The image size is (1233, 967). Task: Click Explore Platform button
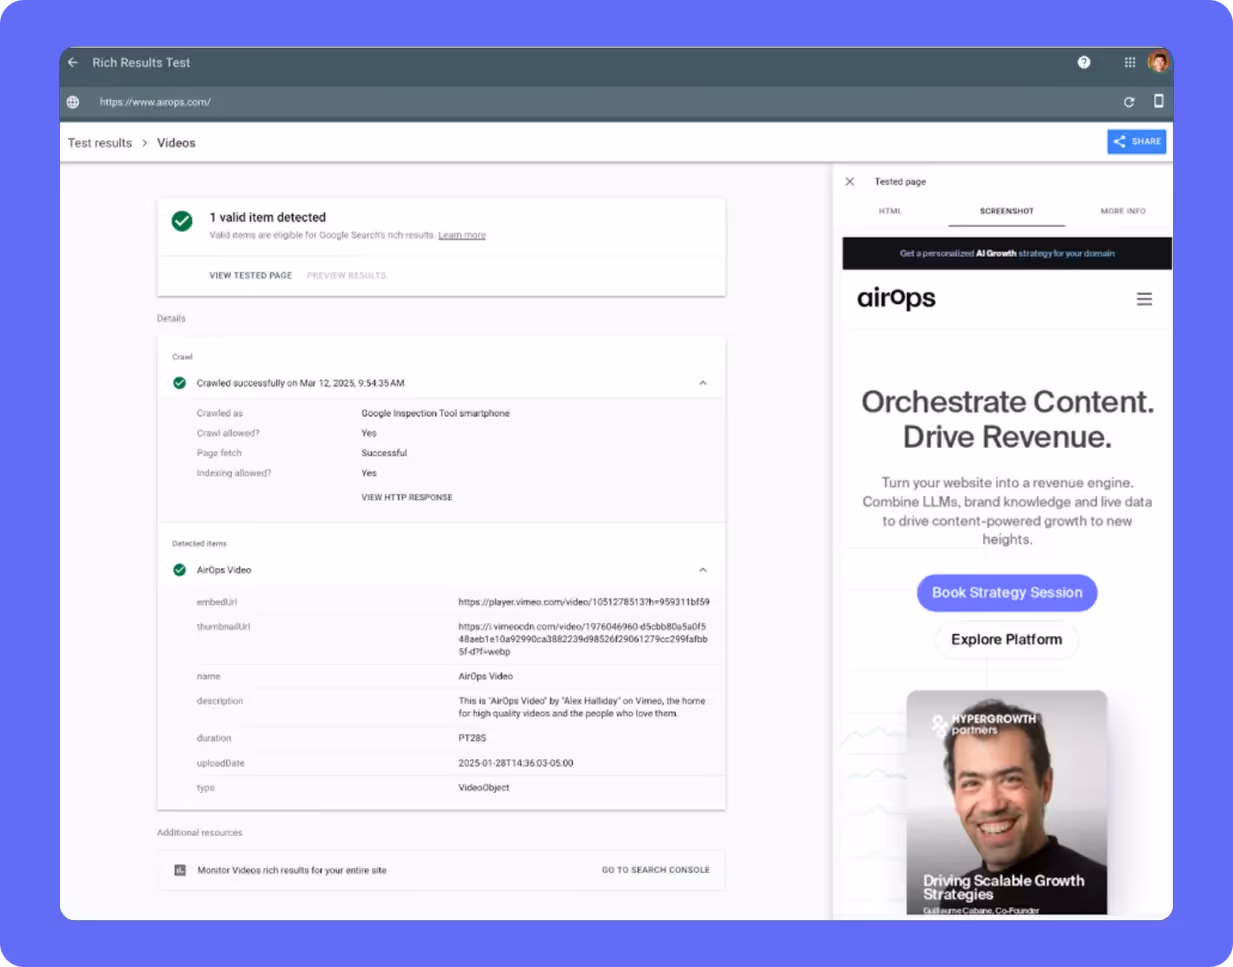[x=1007, y=640]
